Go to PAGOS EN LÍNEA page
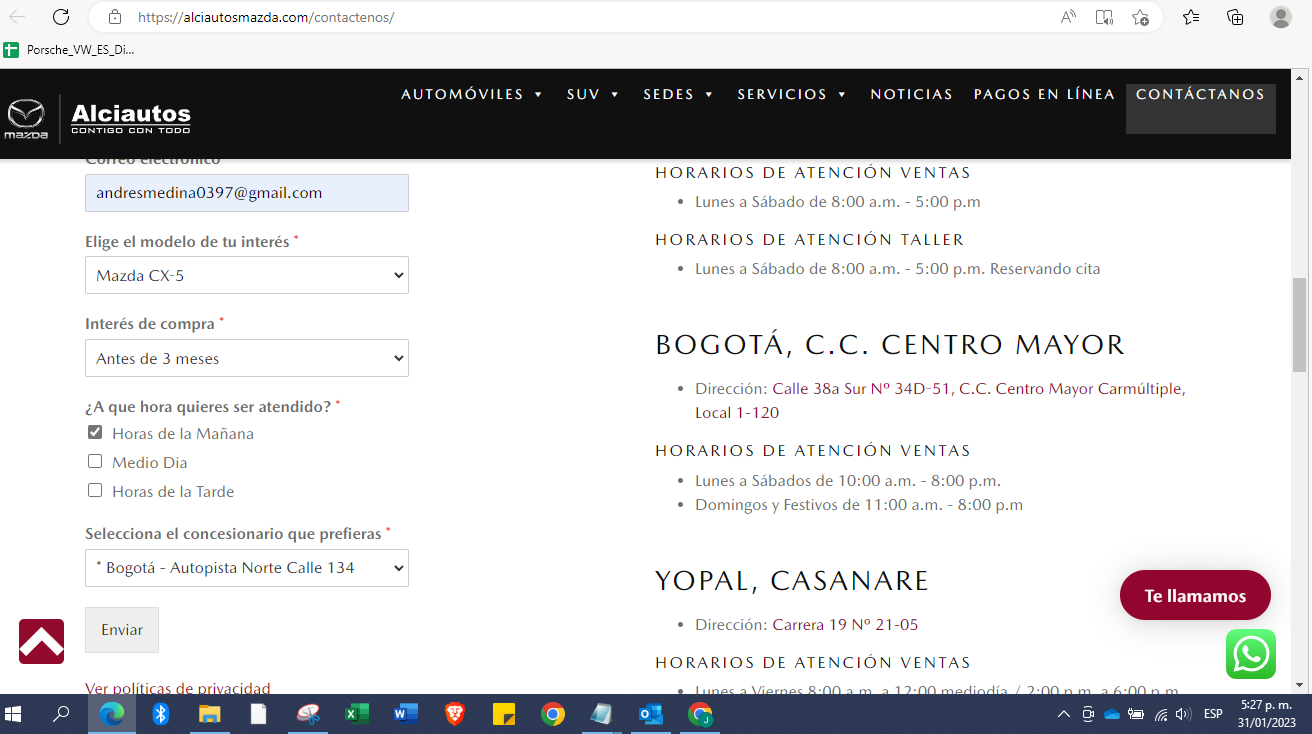The height and width of the screenshot is (734, 1312). 1044,94
